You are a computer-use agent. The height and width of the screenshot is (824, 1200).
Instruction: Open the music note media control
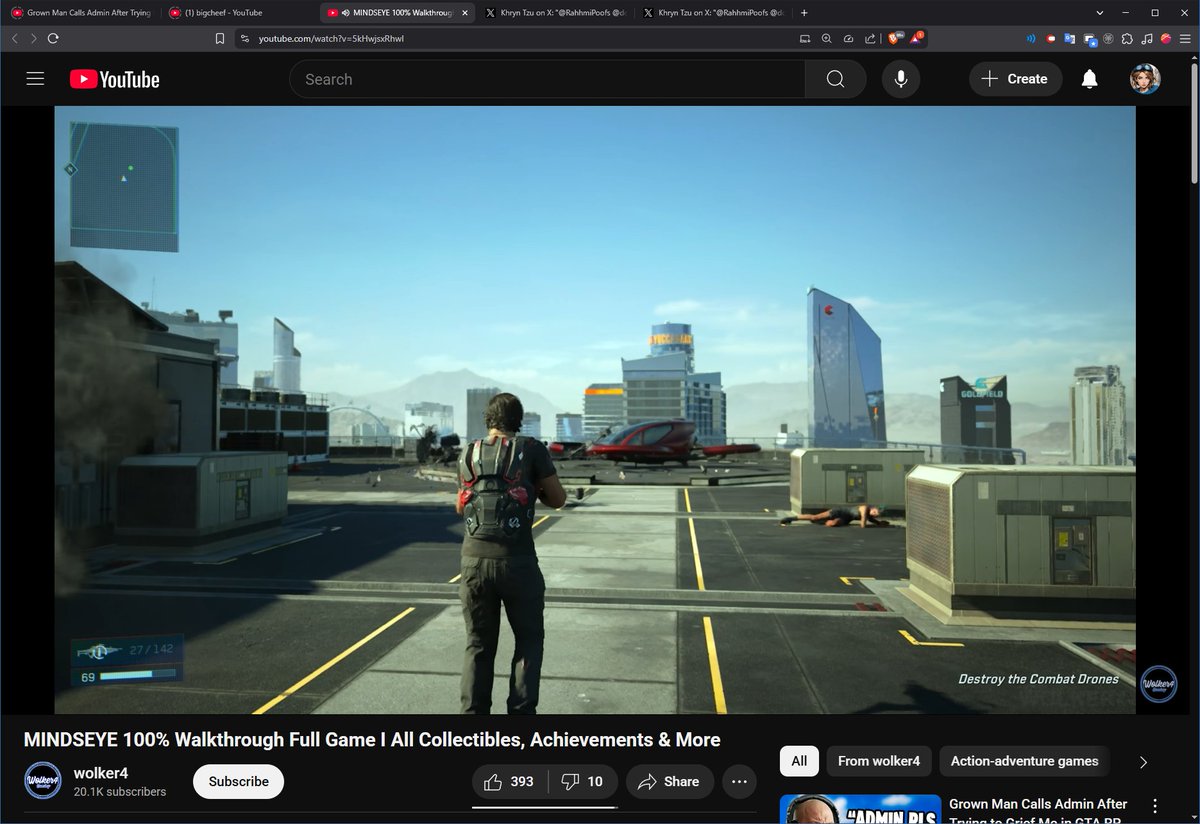click(x=1146, y=38)
